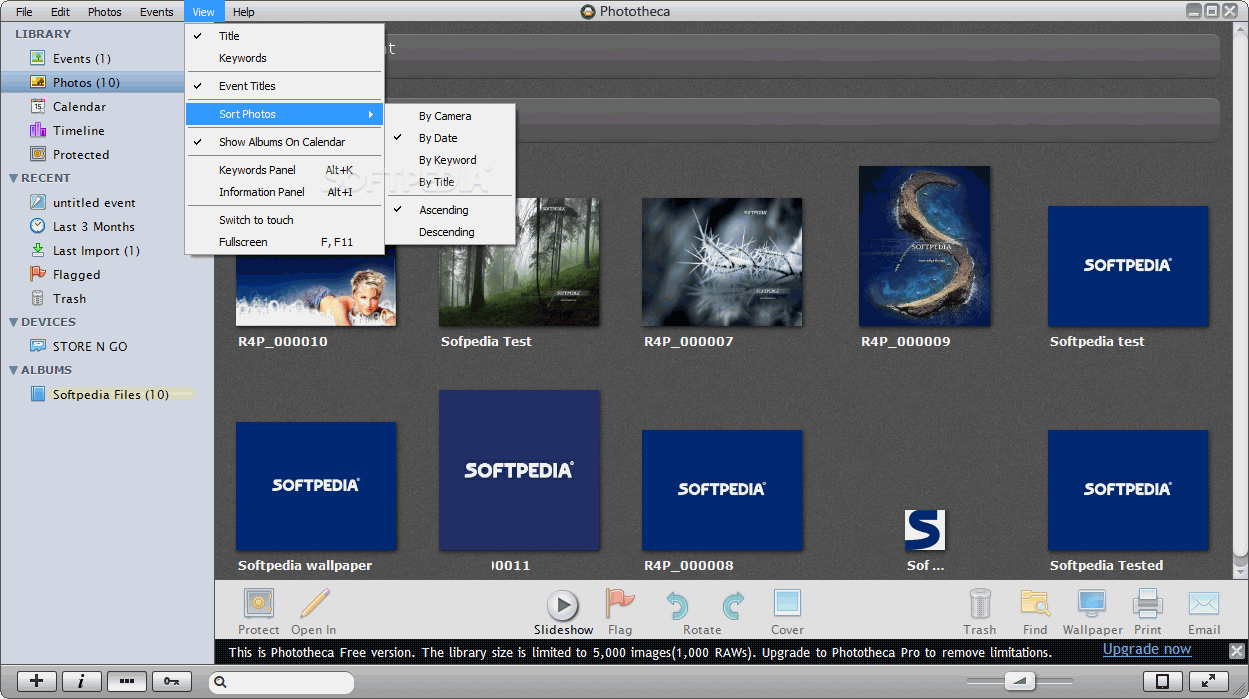
Task: Sort photos By Keyword
Action: click(449, 160)
